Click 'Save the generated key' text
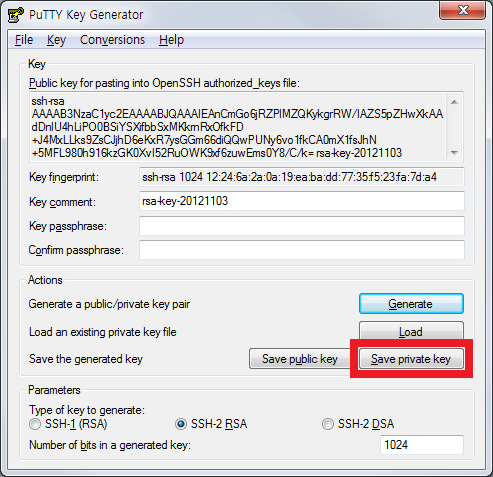 [x=86, y=359]
